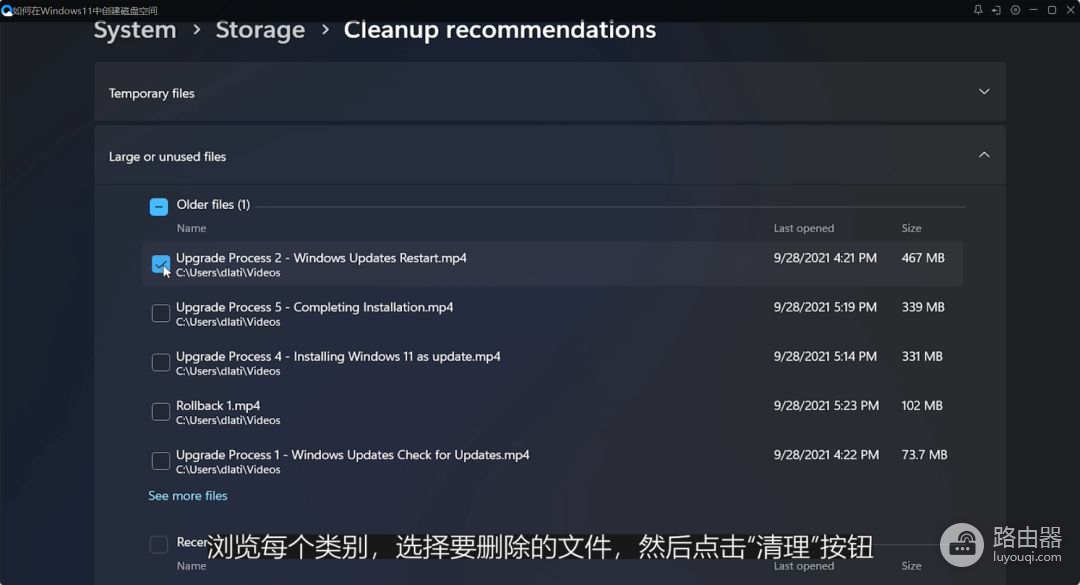Click the pin window icon in title bar
Viewport: 1080px width, 585px height.
point(978,10)
